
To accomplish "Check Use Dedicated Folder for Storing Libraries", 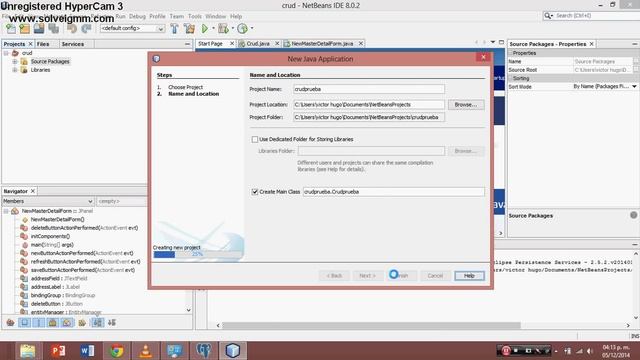I will point(255,140).
